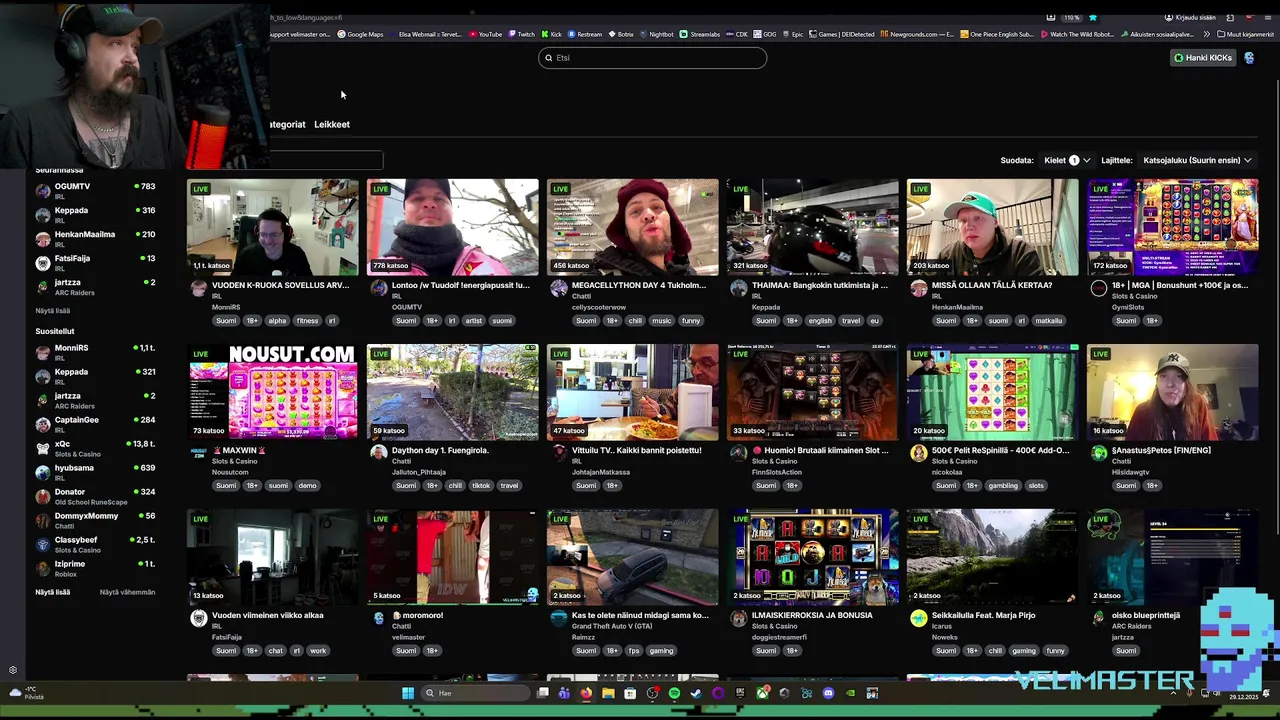Viewport: 1280px width, 720px height.
Task: Launch Steam from the taskbar
Action: point(696,693)
